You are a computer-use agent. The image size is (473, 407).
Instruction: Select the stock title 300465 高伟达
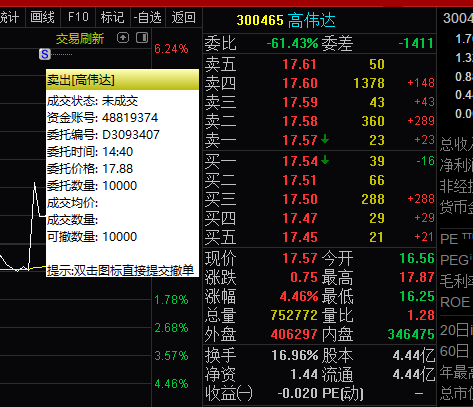(286, 20)
